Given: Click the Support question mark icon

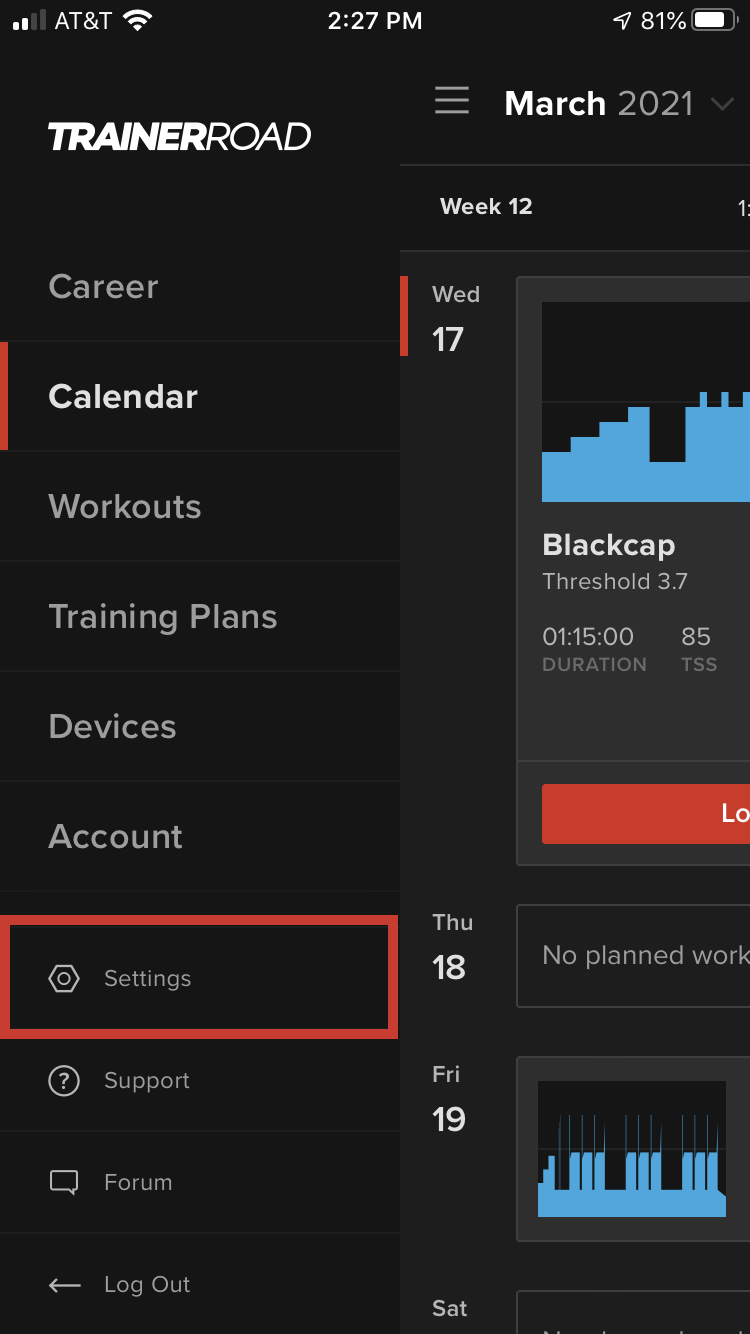Looking at the screenshot, I should [64, 1080].
